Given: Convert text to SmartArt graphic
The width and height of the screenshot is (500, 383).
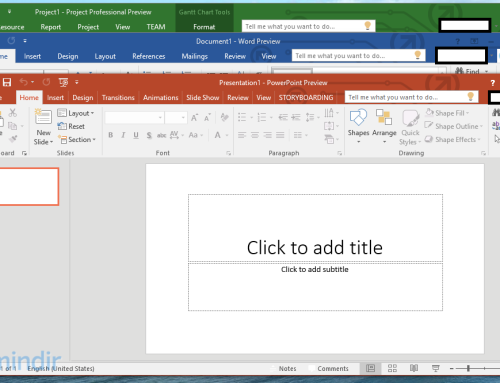Looking at the screenshot, I should pos(330,139).
